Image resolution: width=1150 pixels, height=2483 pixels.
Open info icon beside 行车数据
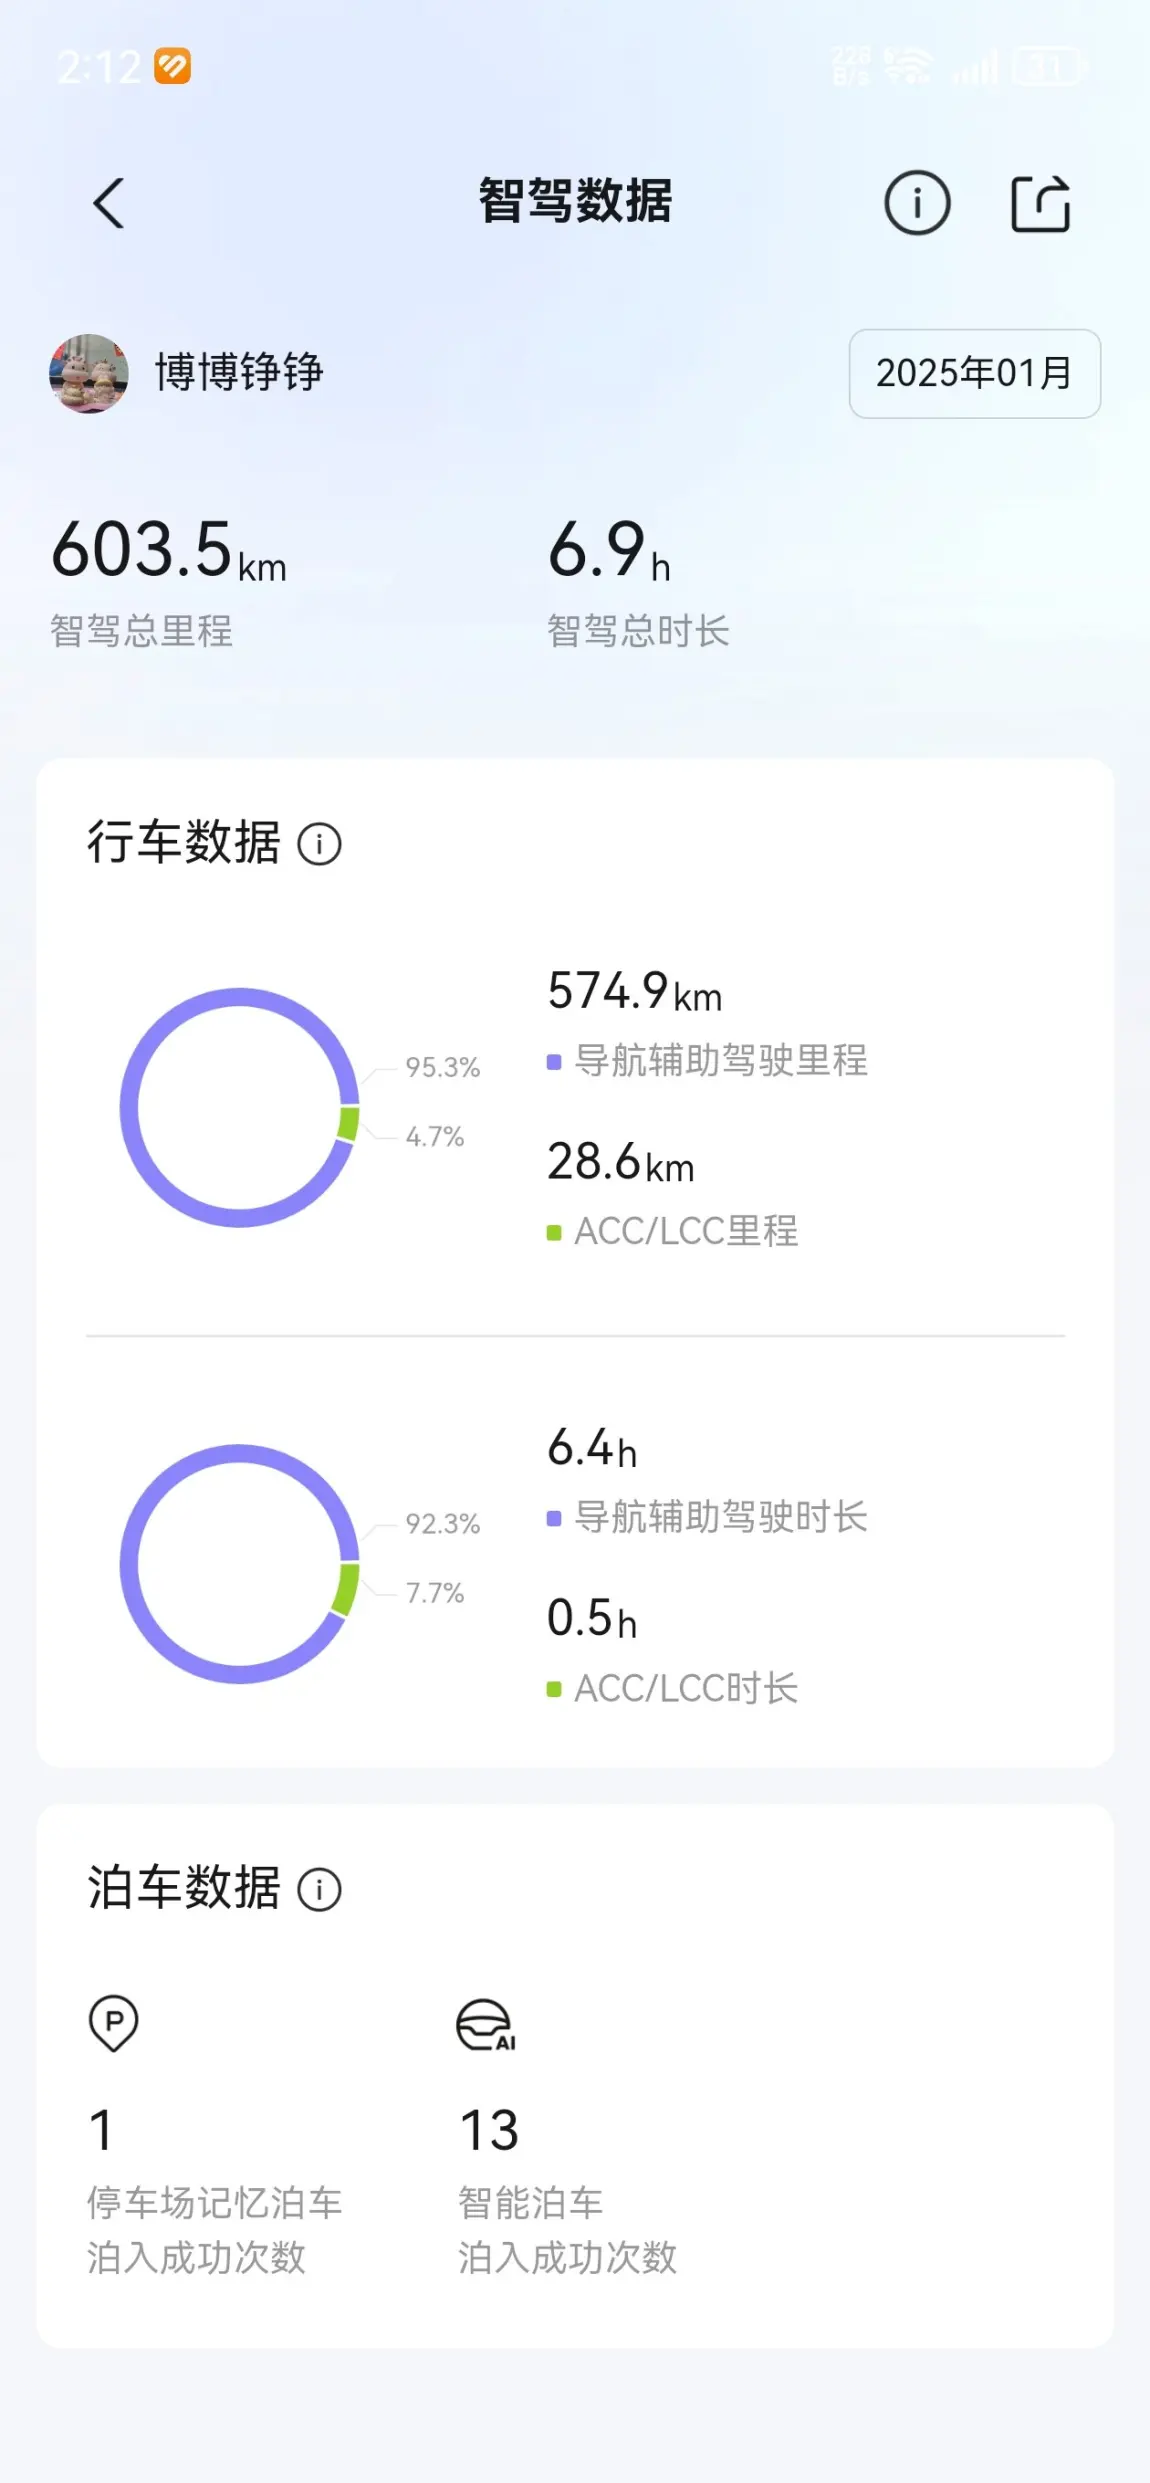[320, 844]
